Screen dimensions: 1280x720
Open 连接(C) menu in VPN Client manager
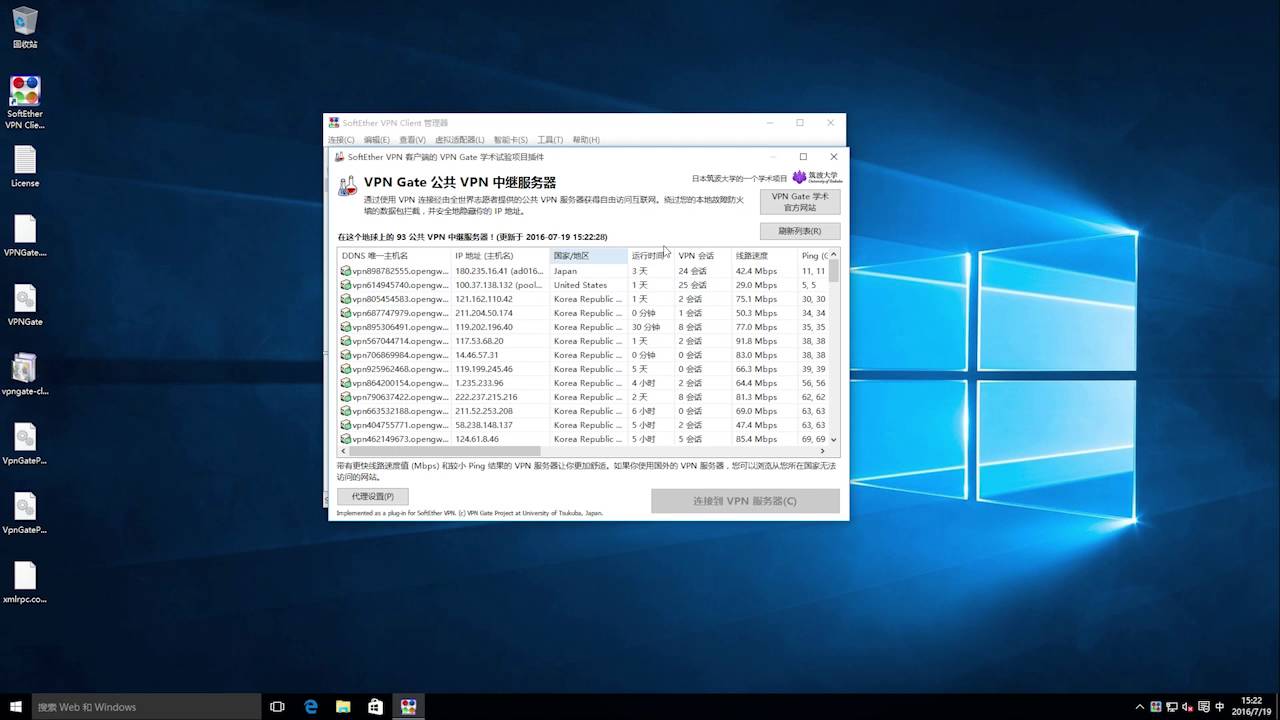pyautogui.click(x=341, y=140)
